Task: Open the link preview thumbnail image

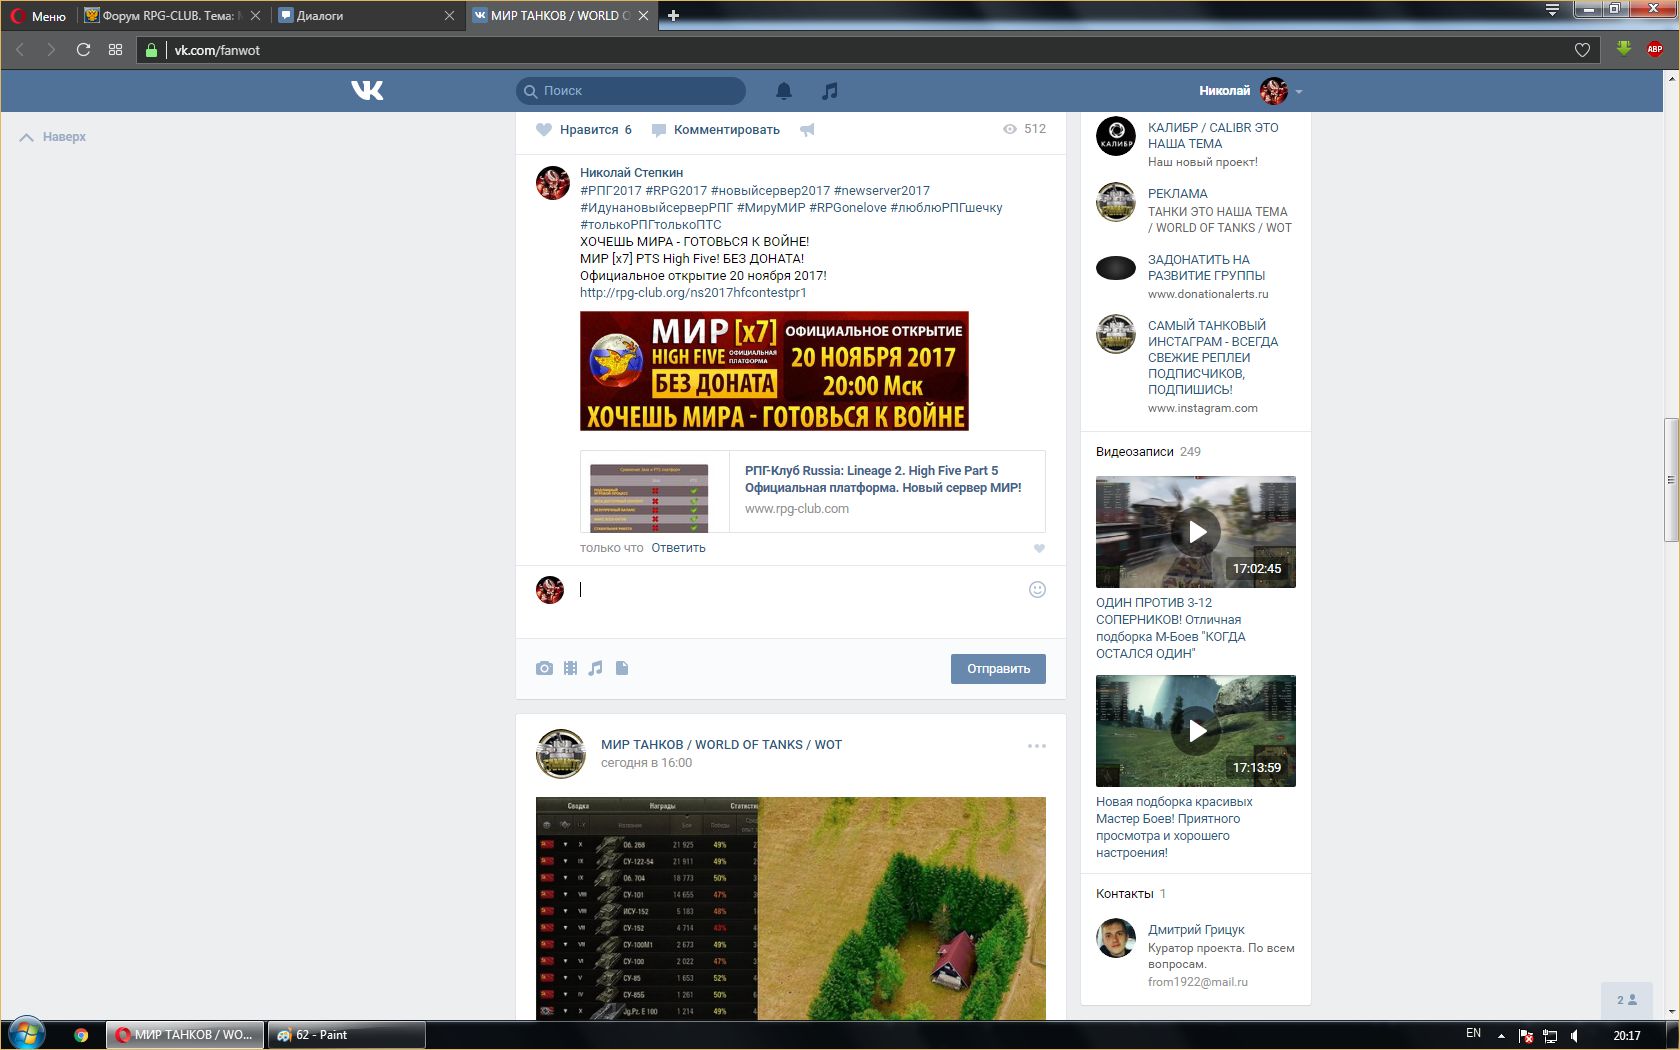Action: [x=649, y=498]
